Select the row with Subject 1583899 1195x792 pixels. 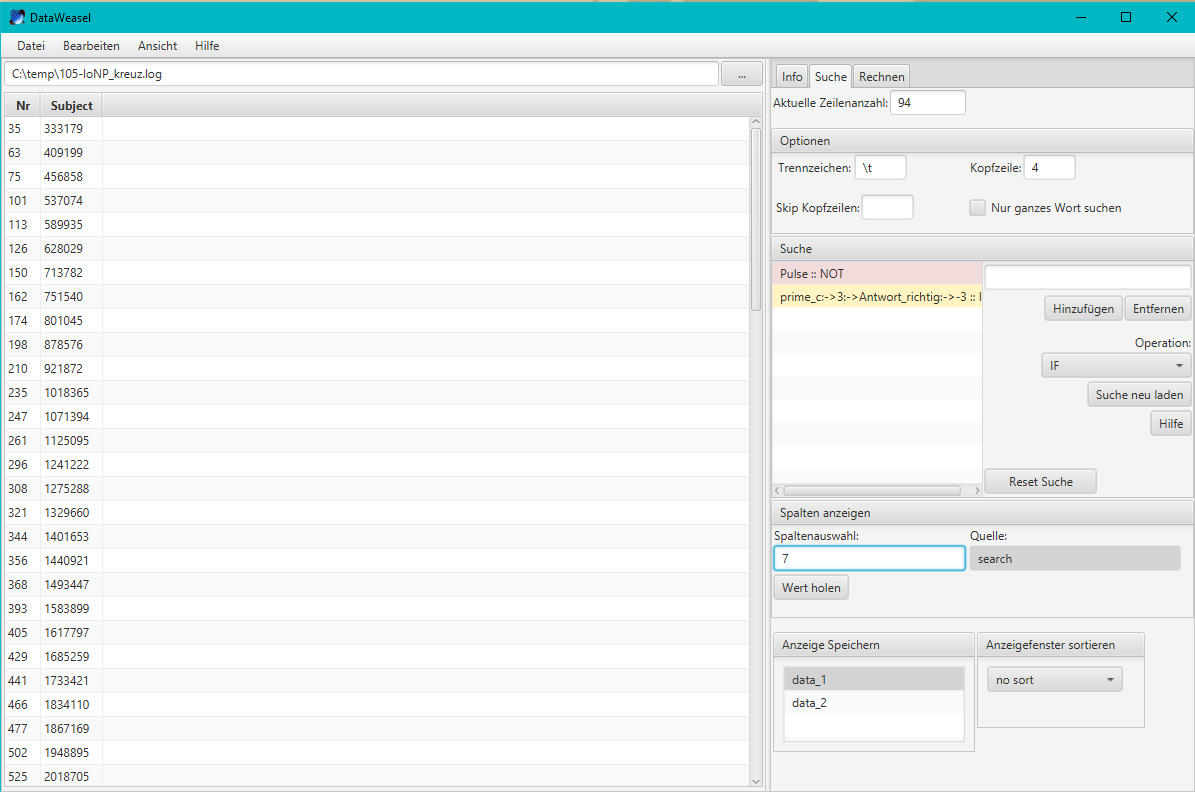(377, 608)
